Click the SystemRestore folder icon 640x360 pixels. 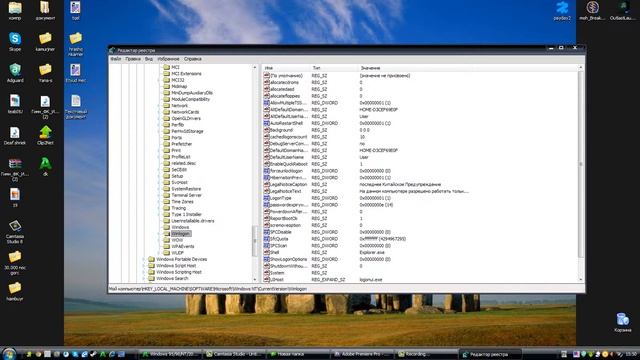pyautogui.click(x=167, y=189)
